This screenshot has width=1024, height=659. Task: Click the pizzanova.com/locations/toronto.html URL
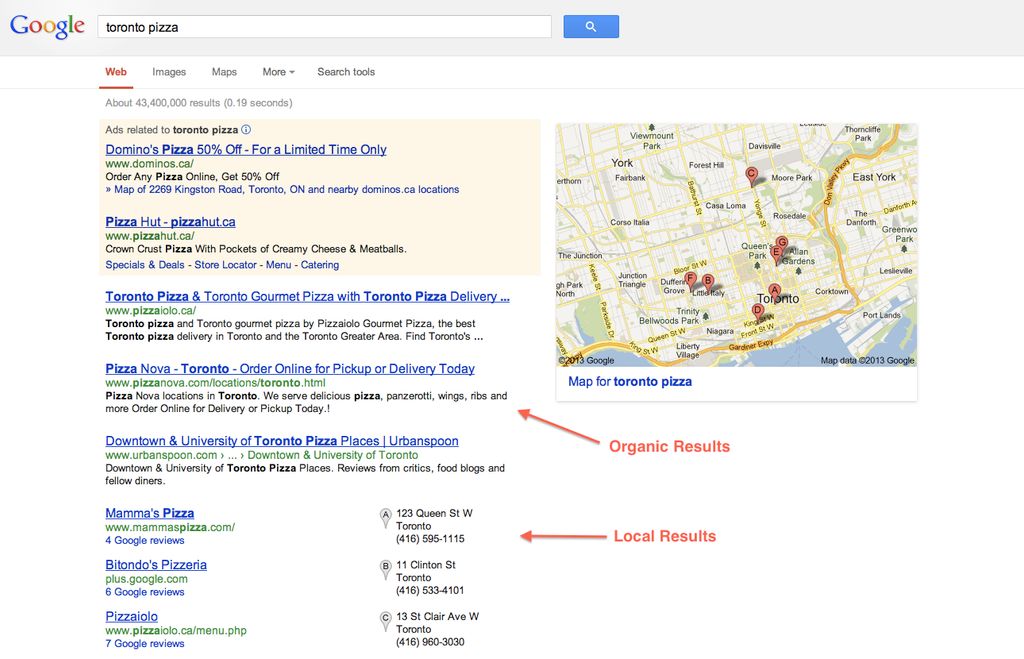(x=216, y=383)
